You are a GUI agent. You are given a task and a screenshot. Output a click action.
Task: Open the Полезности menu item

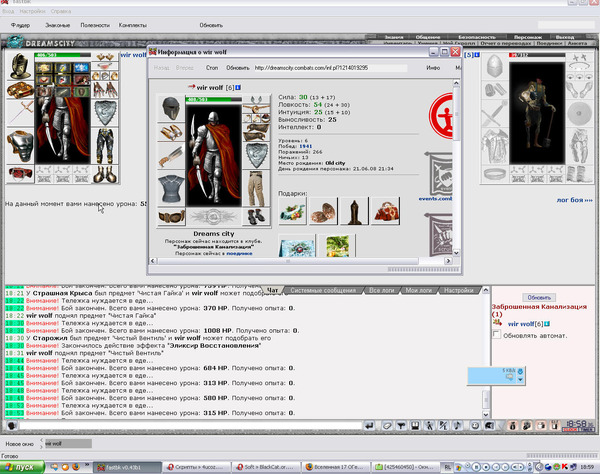tap(95, 25)
